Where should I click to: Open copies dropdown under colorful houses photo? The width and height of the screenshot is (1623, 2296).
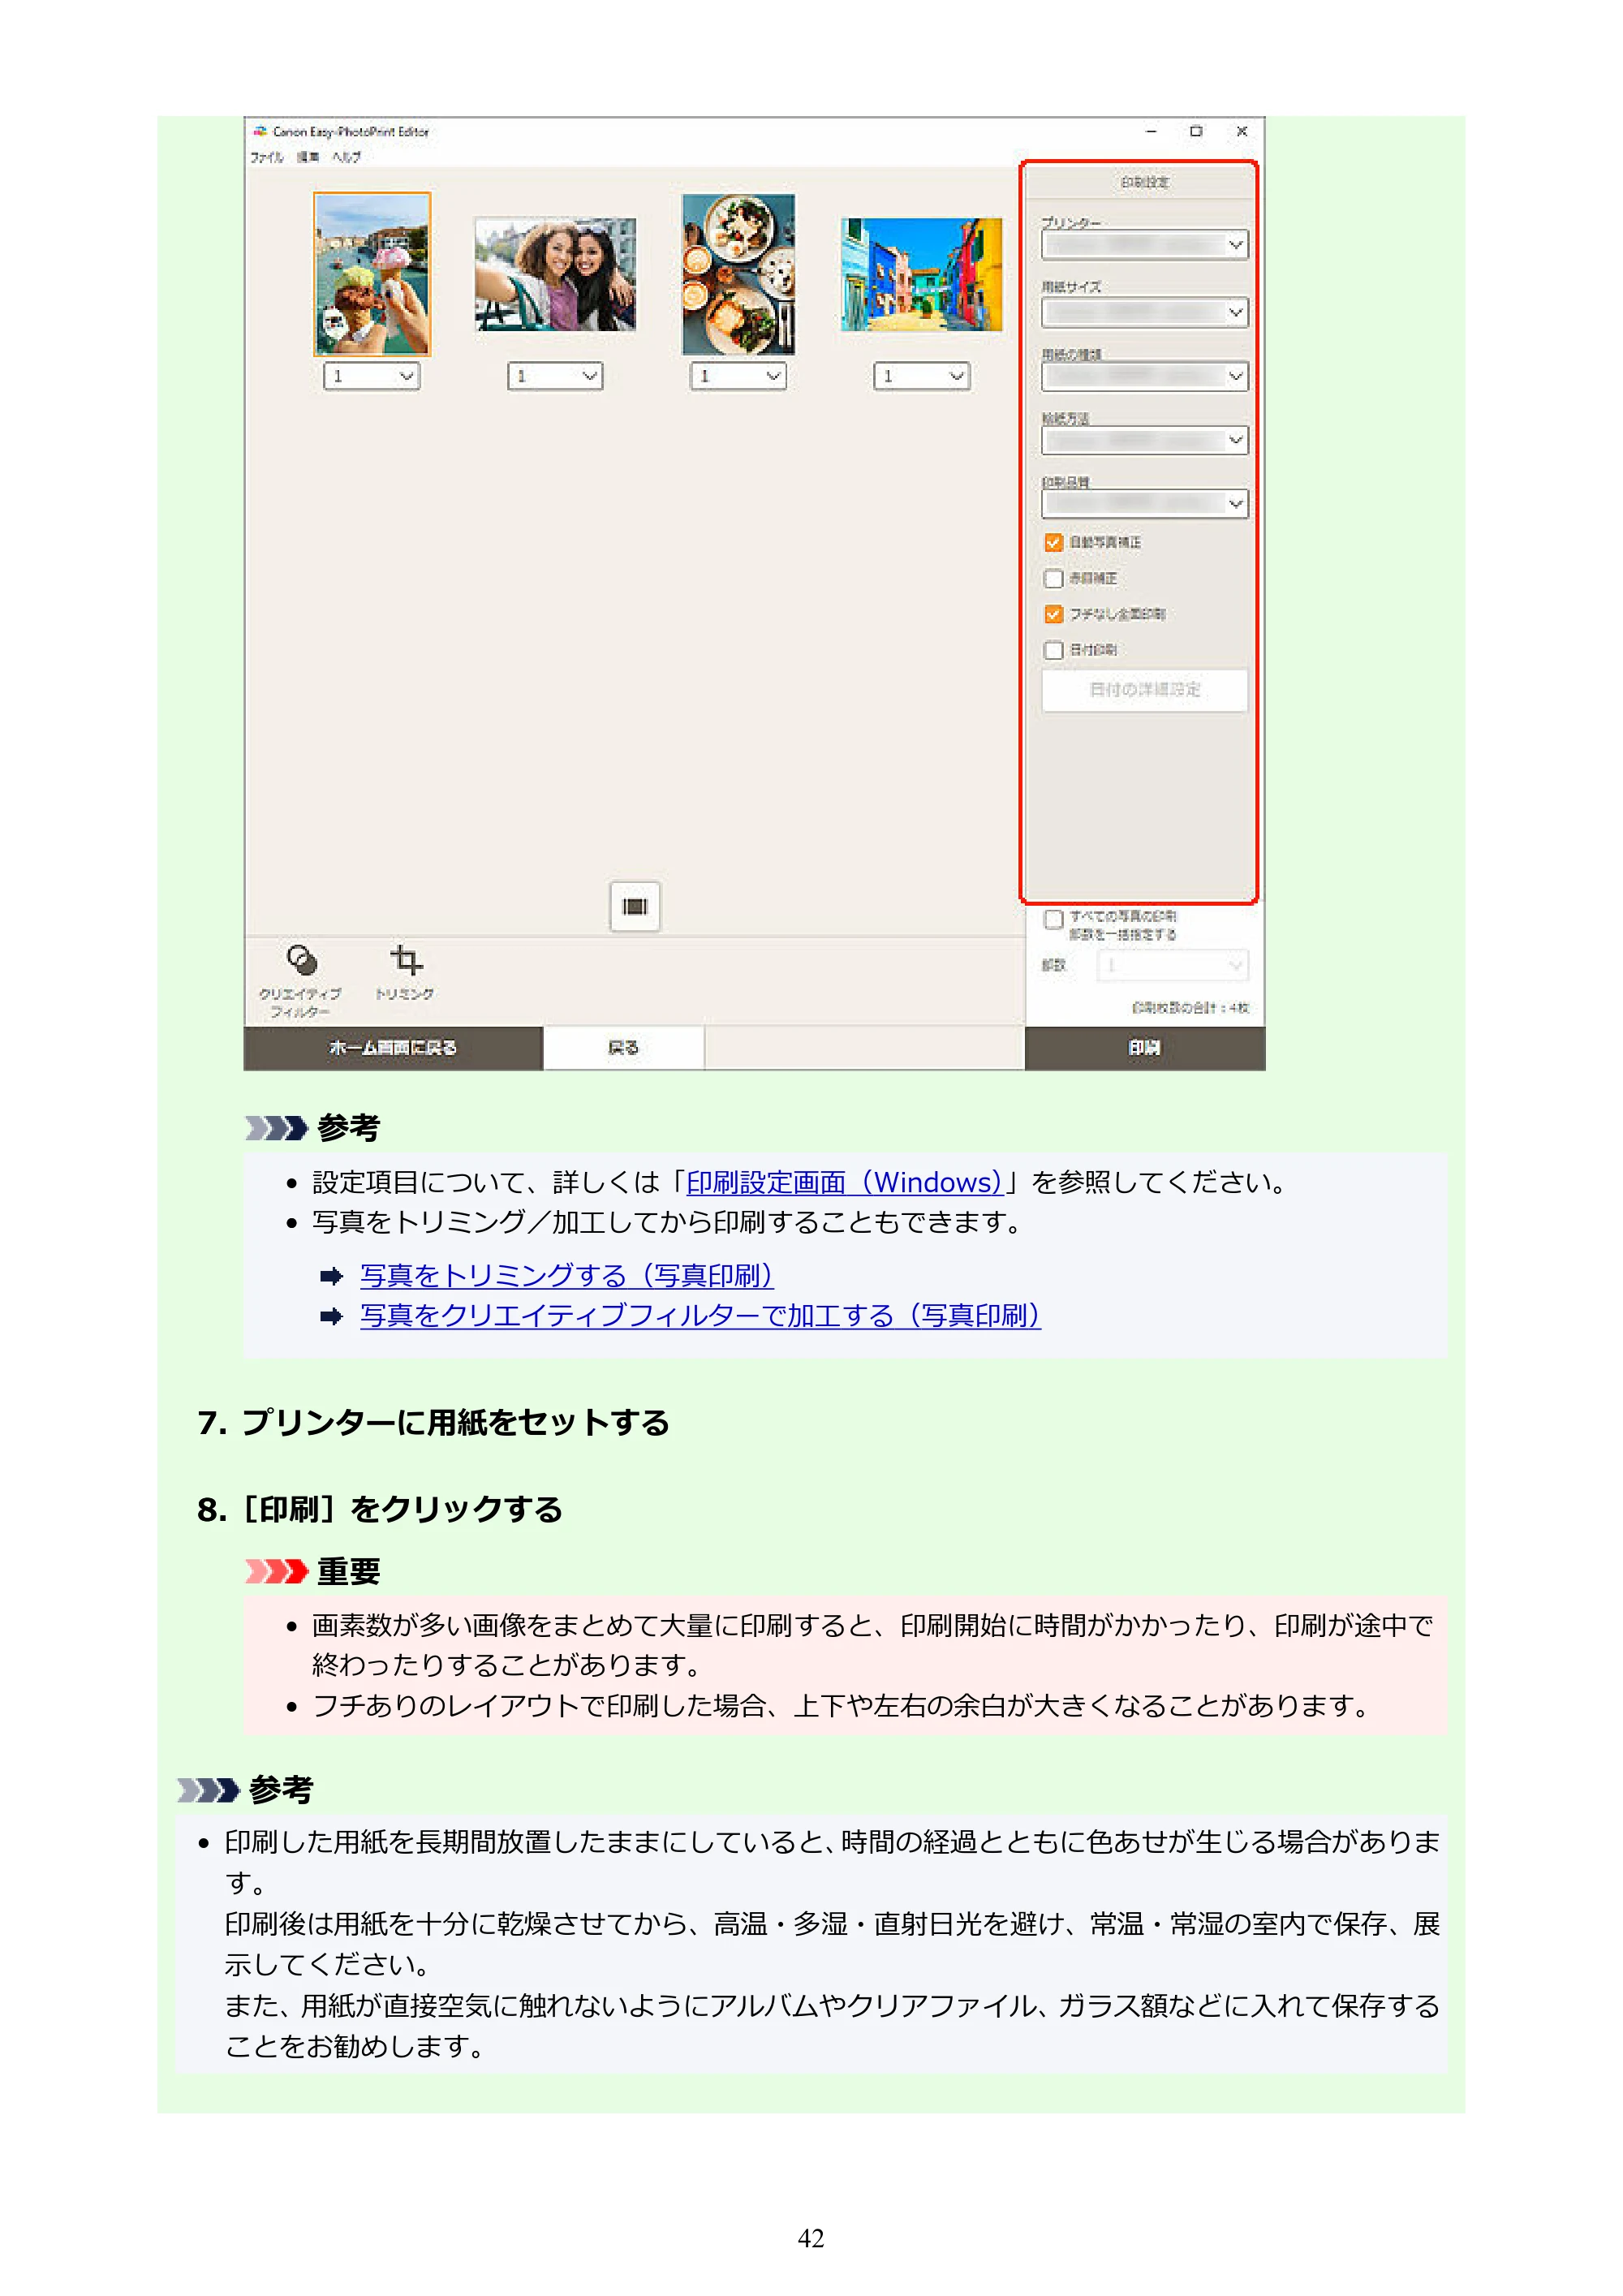[922, 376]
